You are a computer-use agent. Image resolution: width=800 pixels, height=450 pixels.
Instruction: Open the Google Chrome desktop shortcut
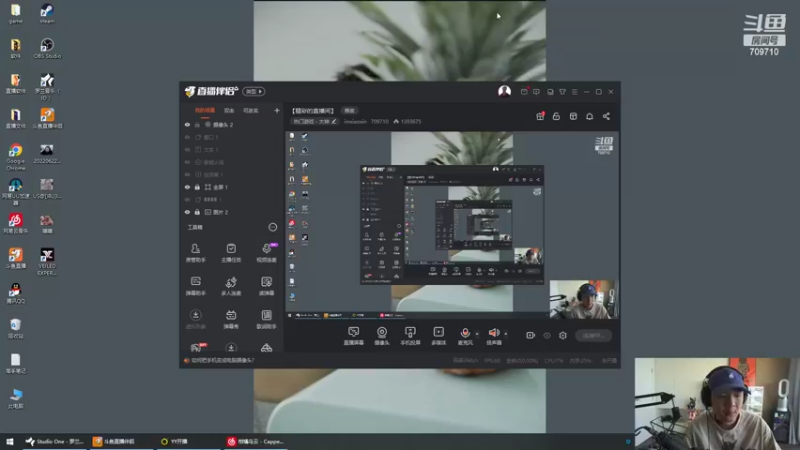tap(15, 157)
